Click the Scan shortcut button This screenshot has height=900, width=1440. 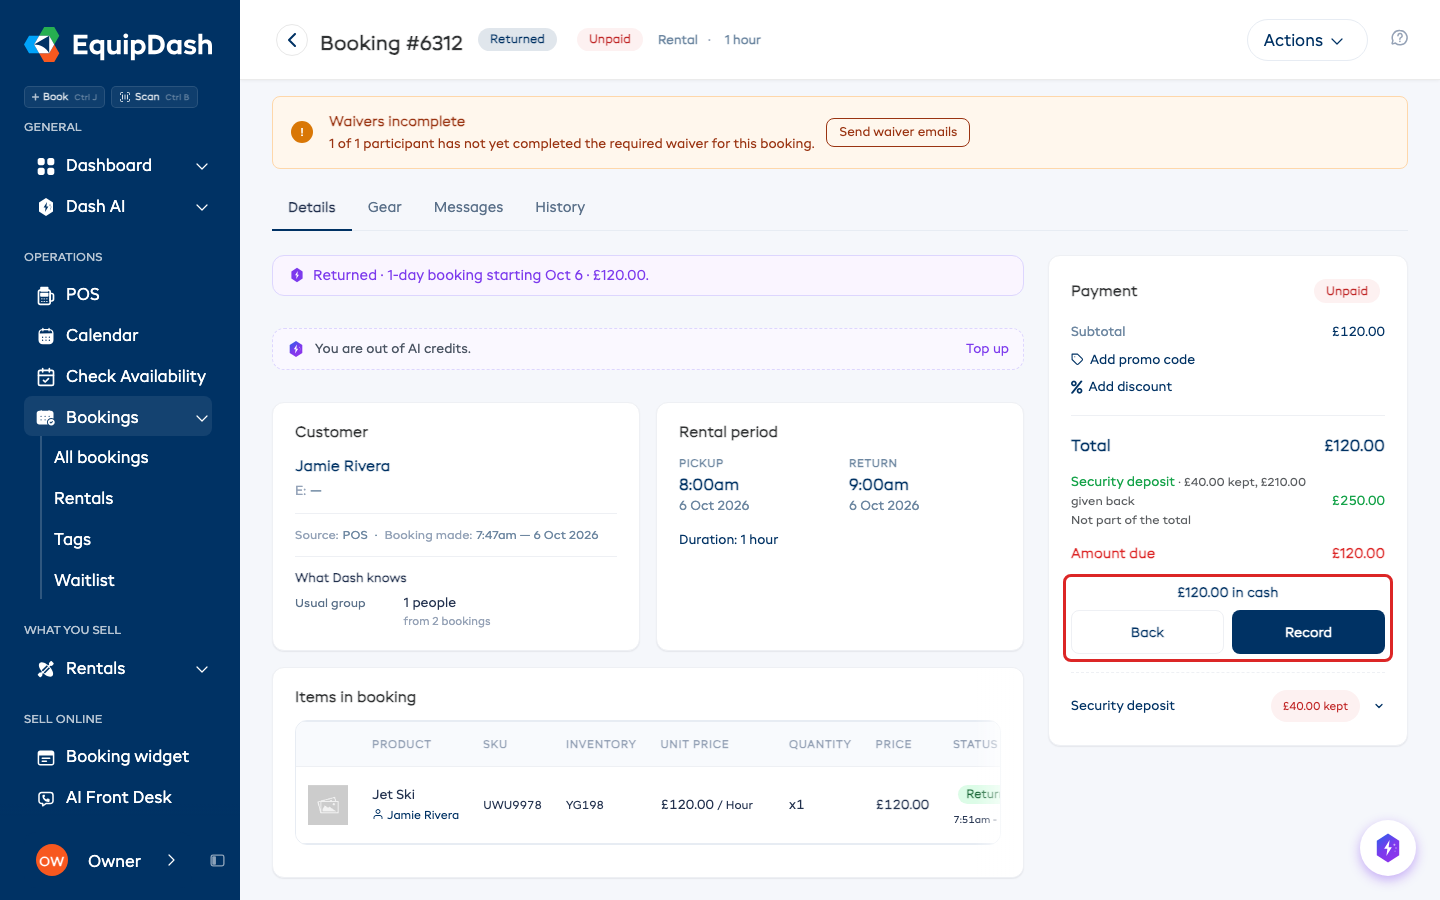click(x=154, y=97)
